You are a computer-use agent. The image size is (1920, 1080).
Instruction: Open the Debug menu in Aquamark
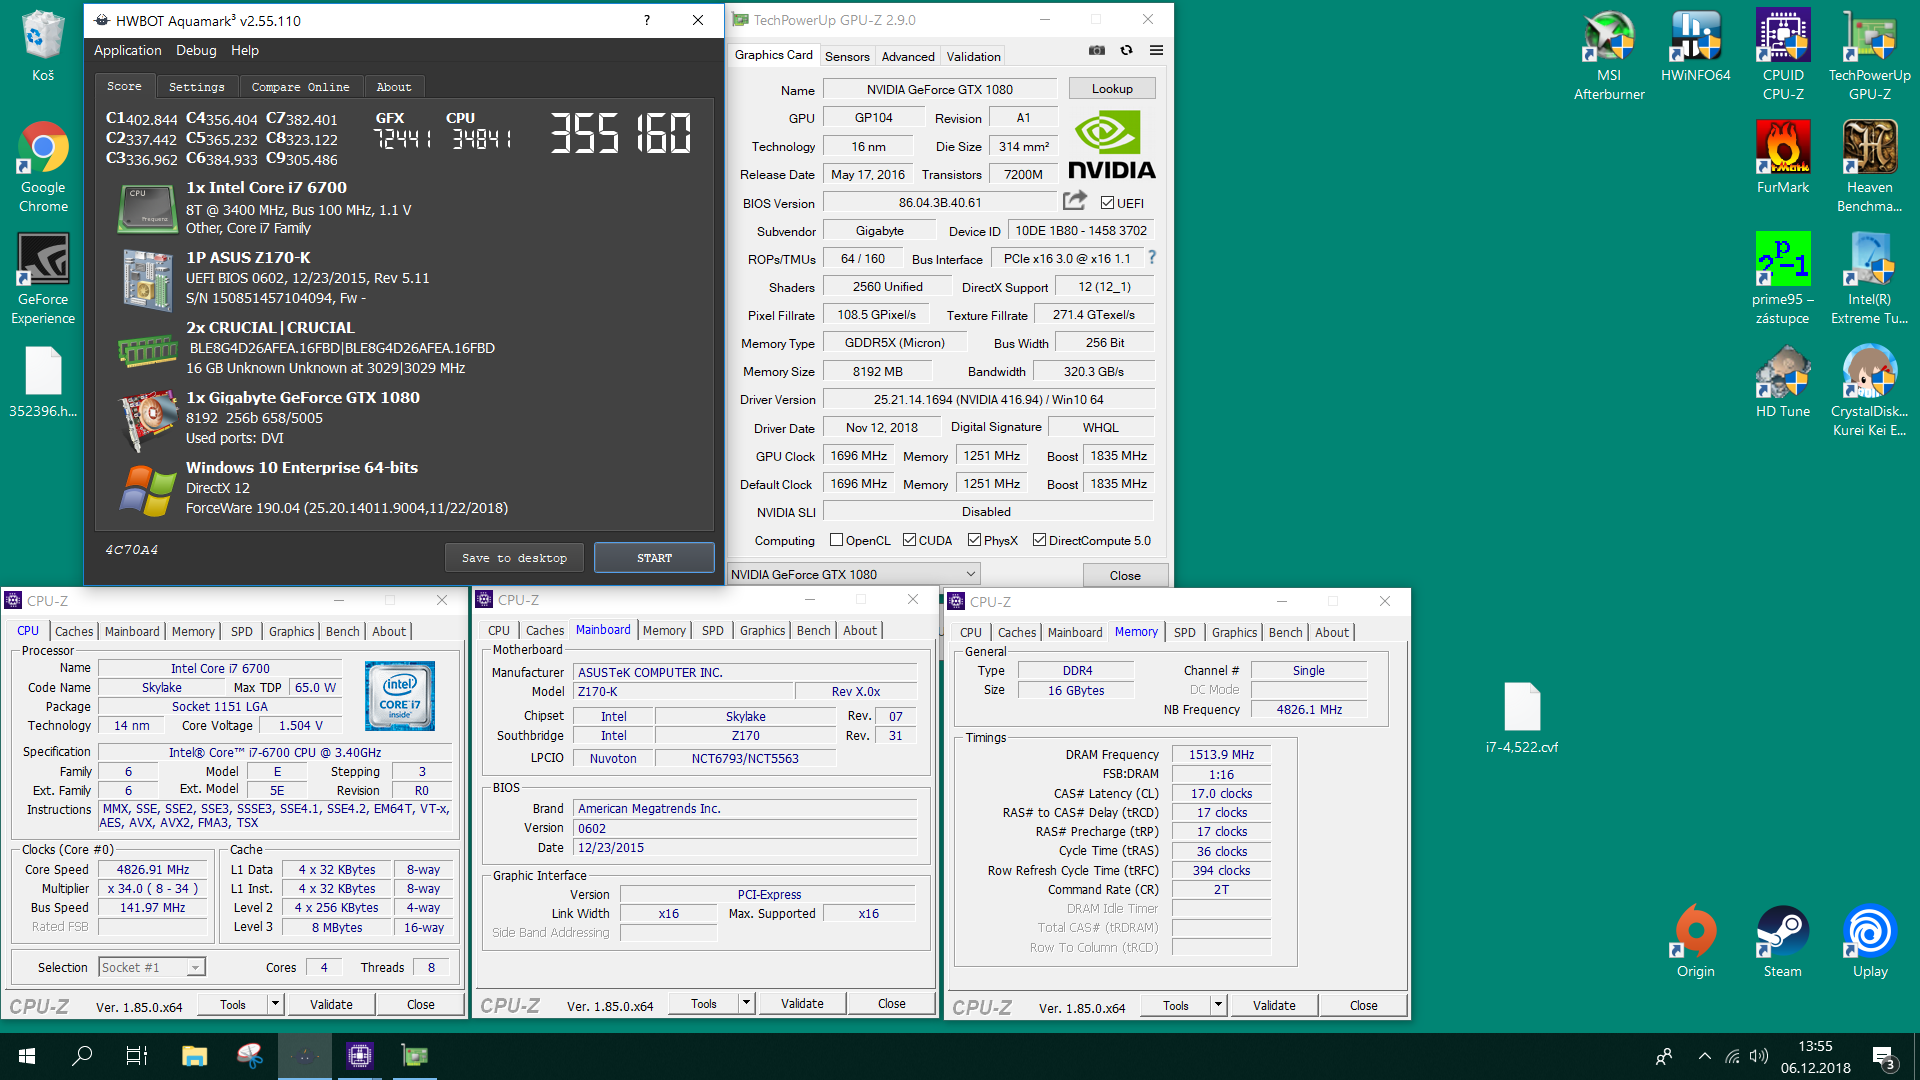[196, 50]
